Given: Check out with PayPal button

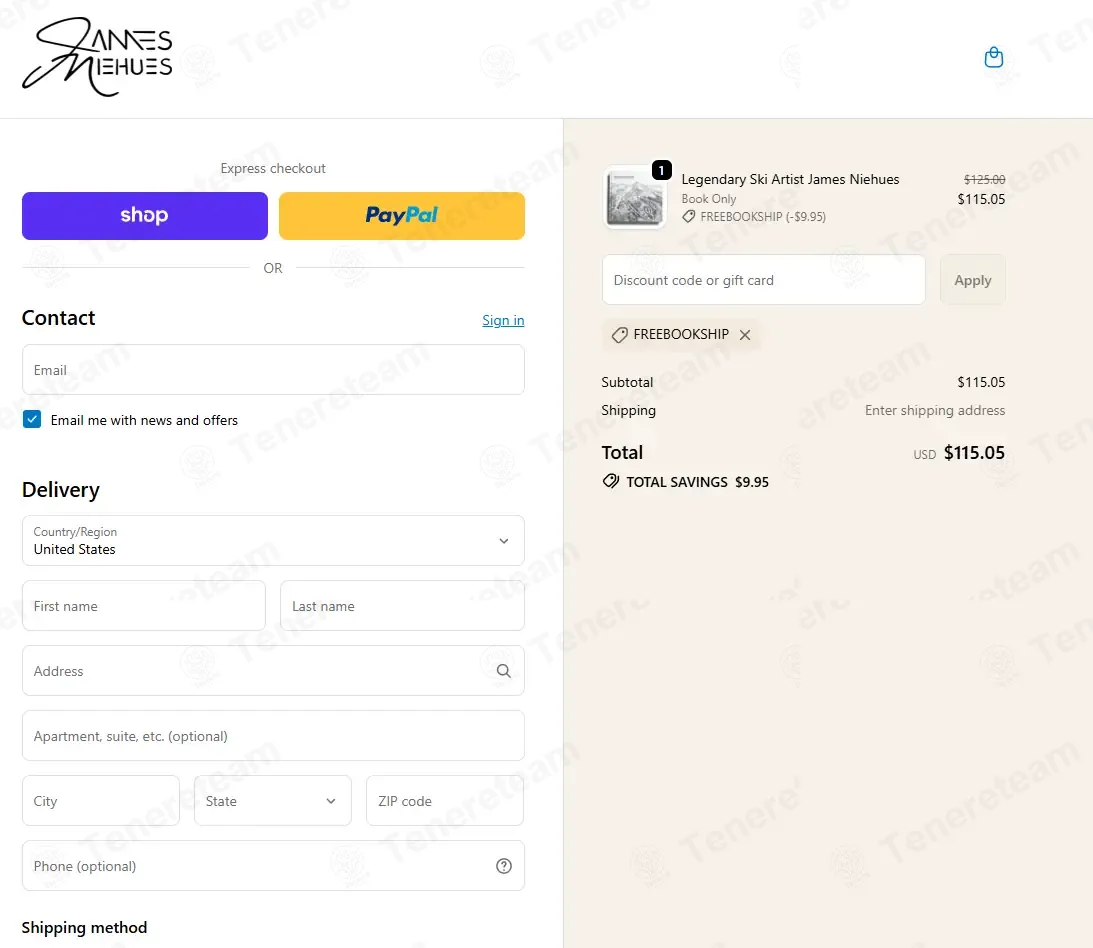Looking at the screenshot, I should (x=402, y=215).
